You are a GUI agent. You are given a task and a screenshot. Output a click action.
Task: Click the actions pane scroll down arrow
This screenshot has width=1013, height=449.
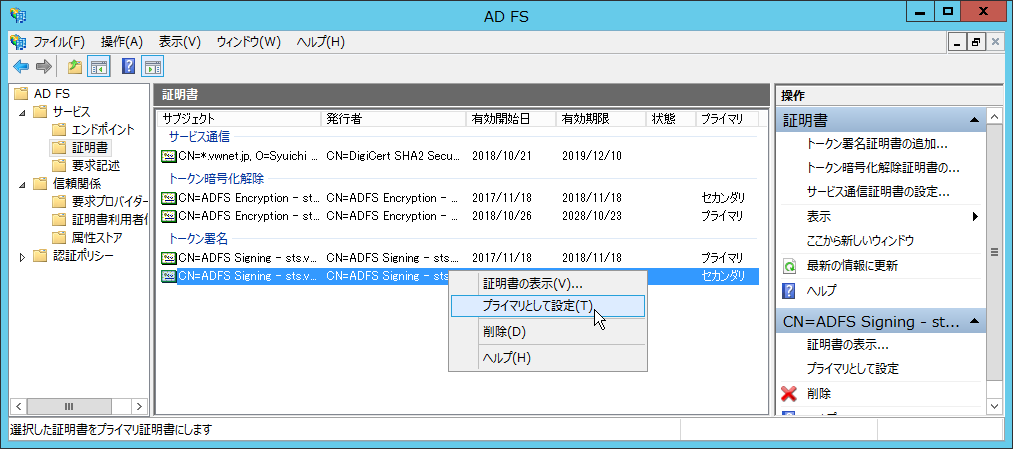pos(995,406)
